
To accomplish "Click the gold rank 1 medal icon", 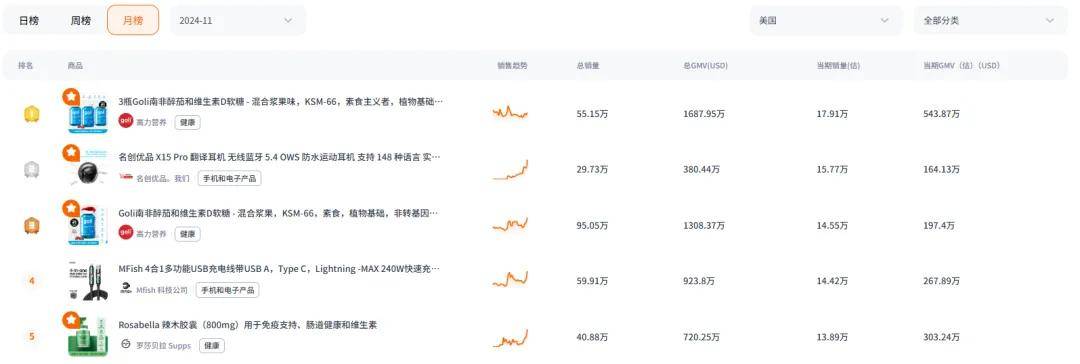I will coord(32,114).
